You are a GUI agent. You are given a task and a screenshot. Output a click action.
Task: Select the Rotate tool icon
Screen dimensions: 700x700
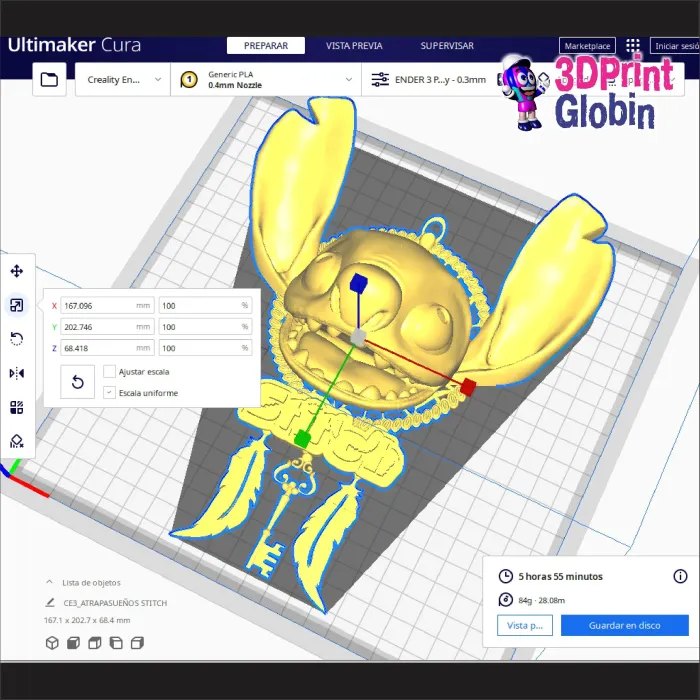(17, 339)
